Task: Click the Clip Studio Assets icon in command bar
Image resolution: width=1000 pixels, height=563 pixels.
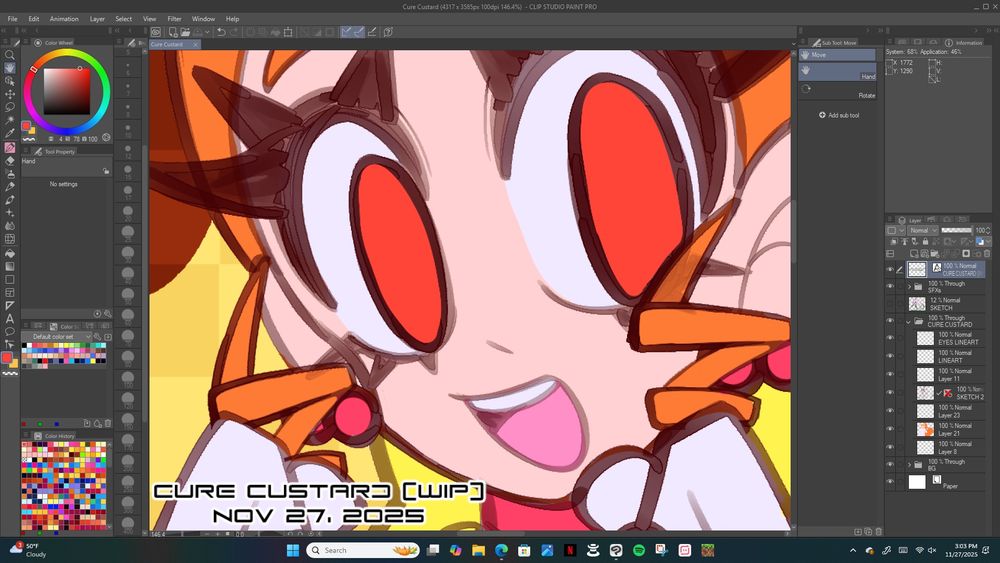Action: (388, 32)
